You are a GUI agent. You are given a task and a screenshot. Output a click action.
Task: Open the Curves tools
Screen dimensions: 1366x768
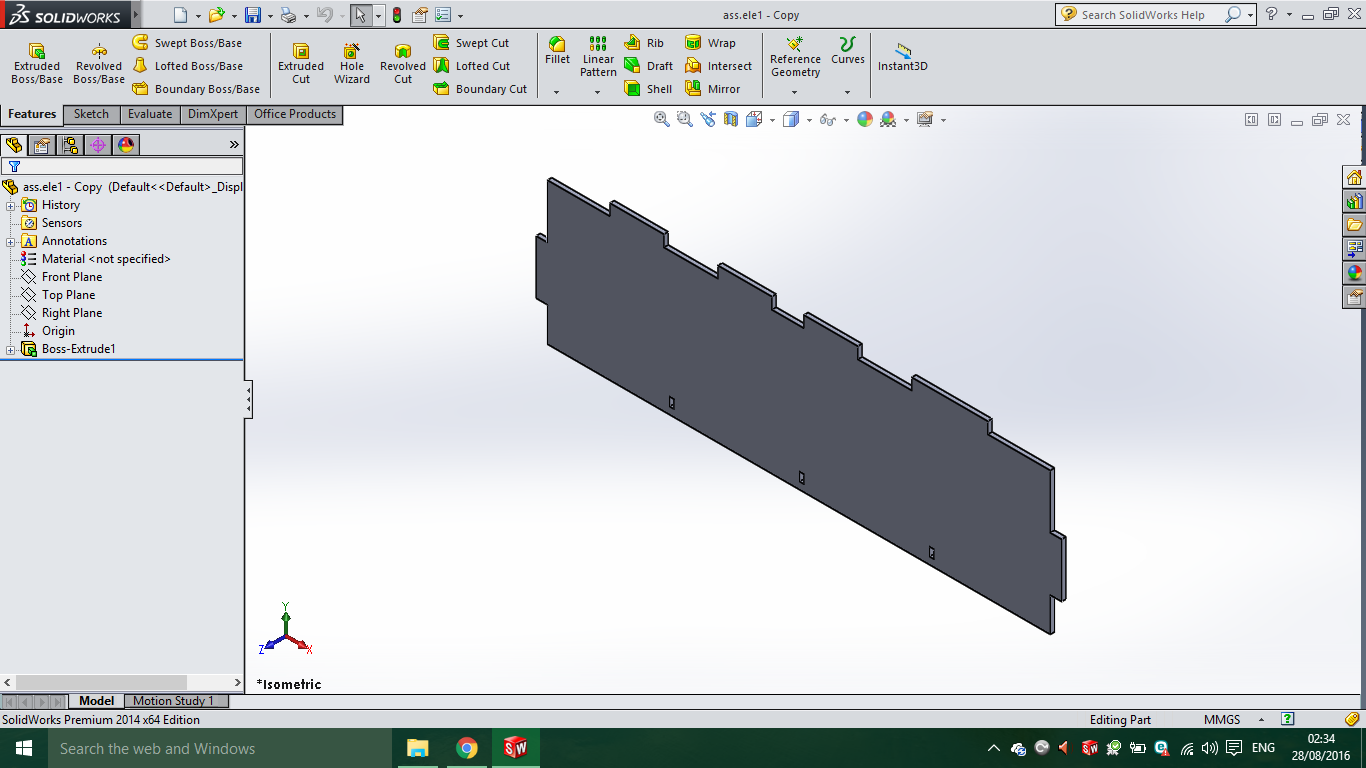coord(848,51)
